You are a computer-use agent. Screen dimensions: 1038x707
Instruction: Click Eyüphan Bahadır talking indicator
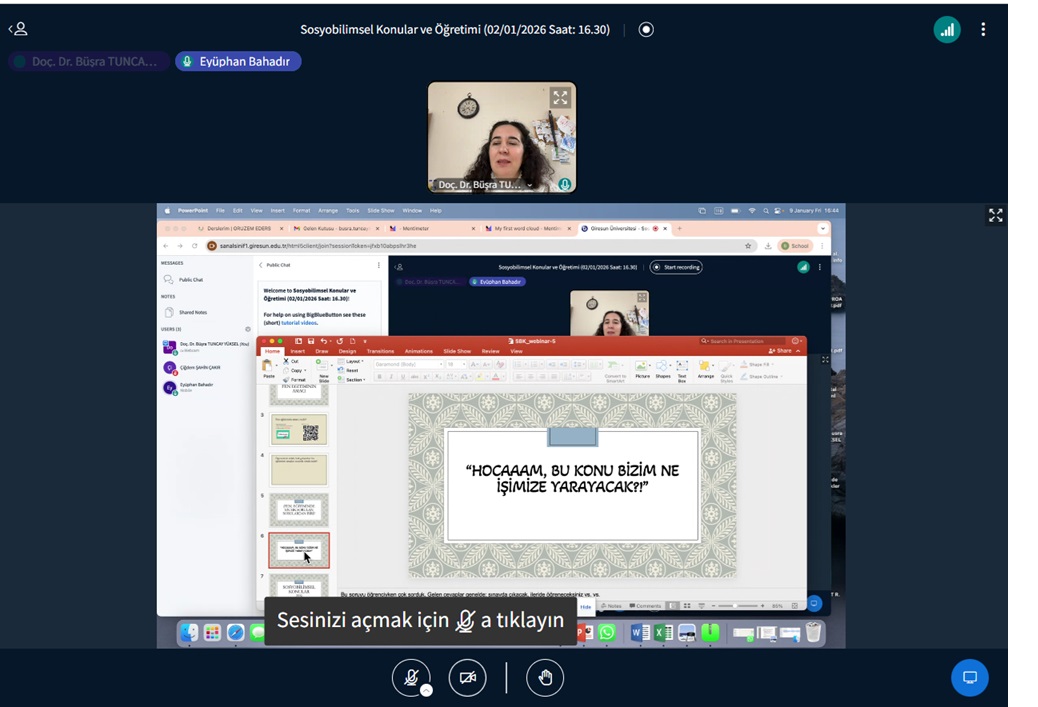tap(238, 62)
